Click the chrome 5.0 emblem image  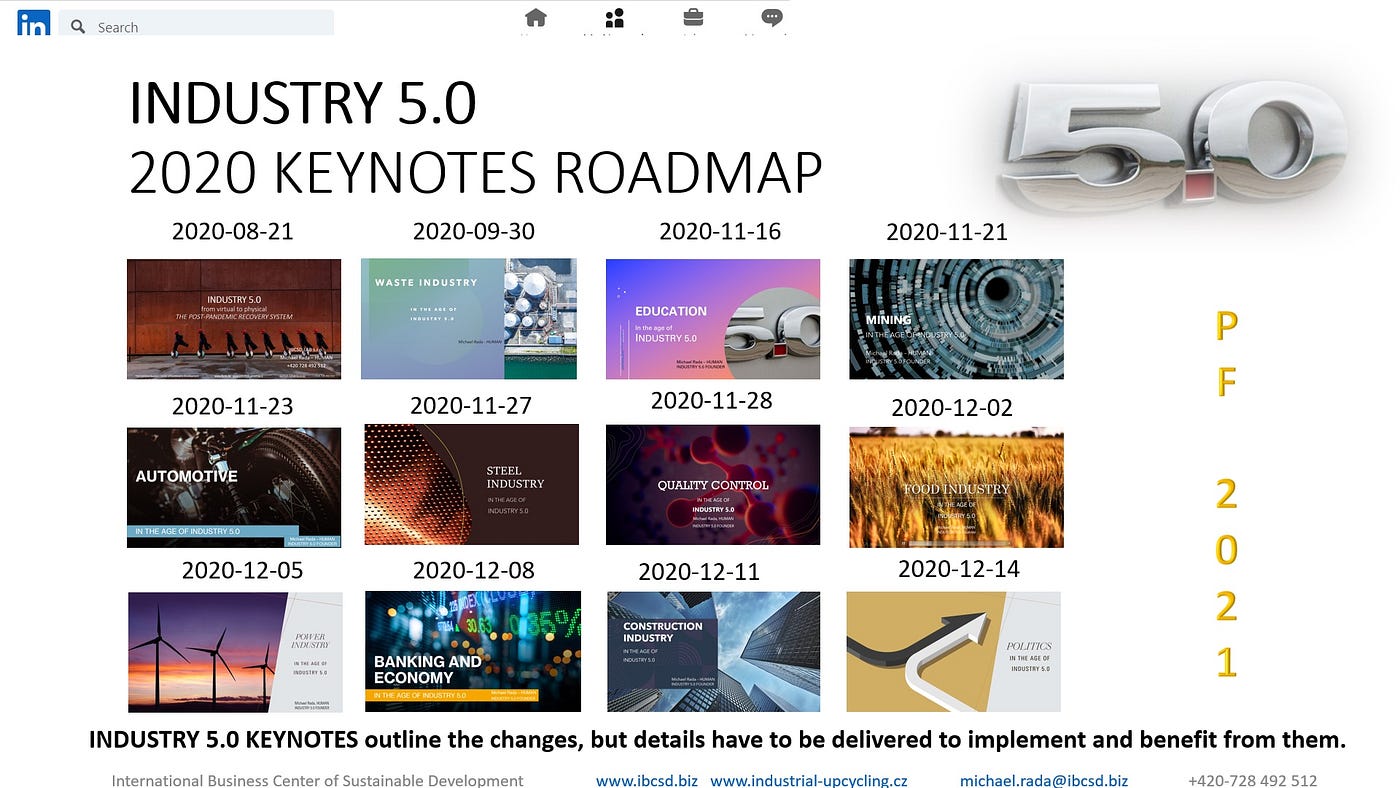click(1177, 146)
